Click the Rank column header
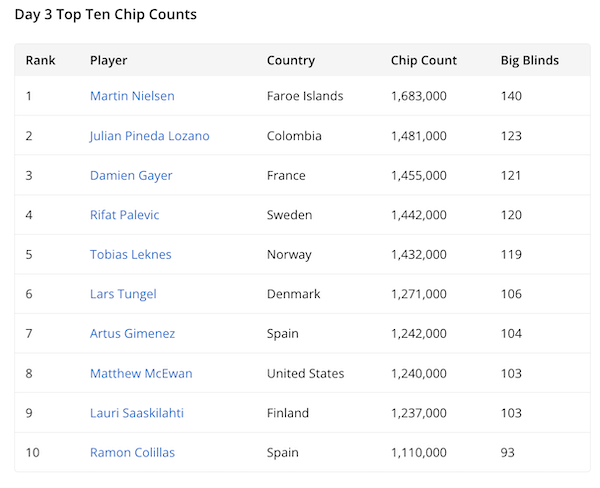Image resolution: width=600 pixels, height=488 pixels. 41,60
